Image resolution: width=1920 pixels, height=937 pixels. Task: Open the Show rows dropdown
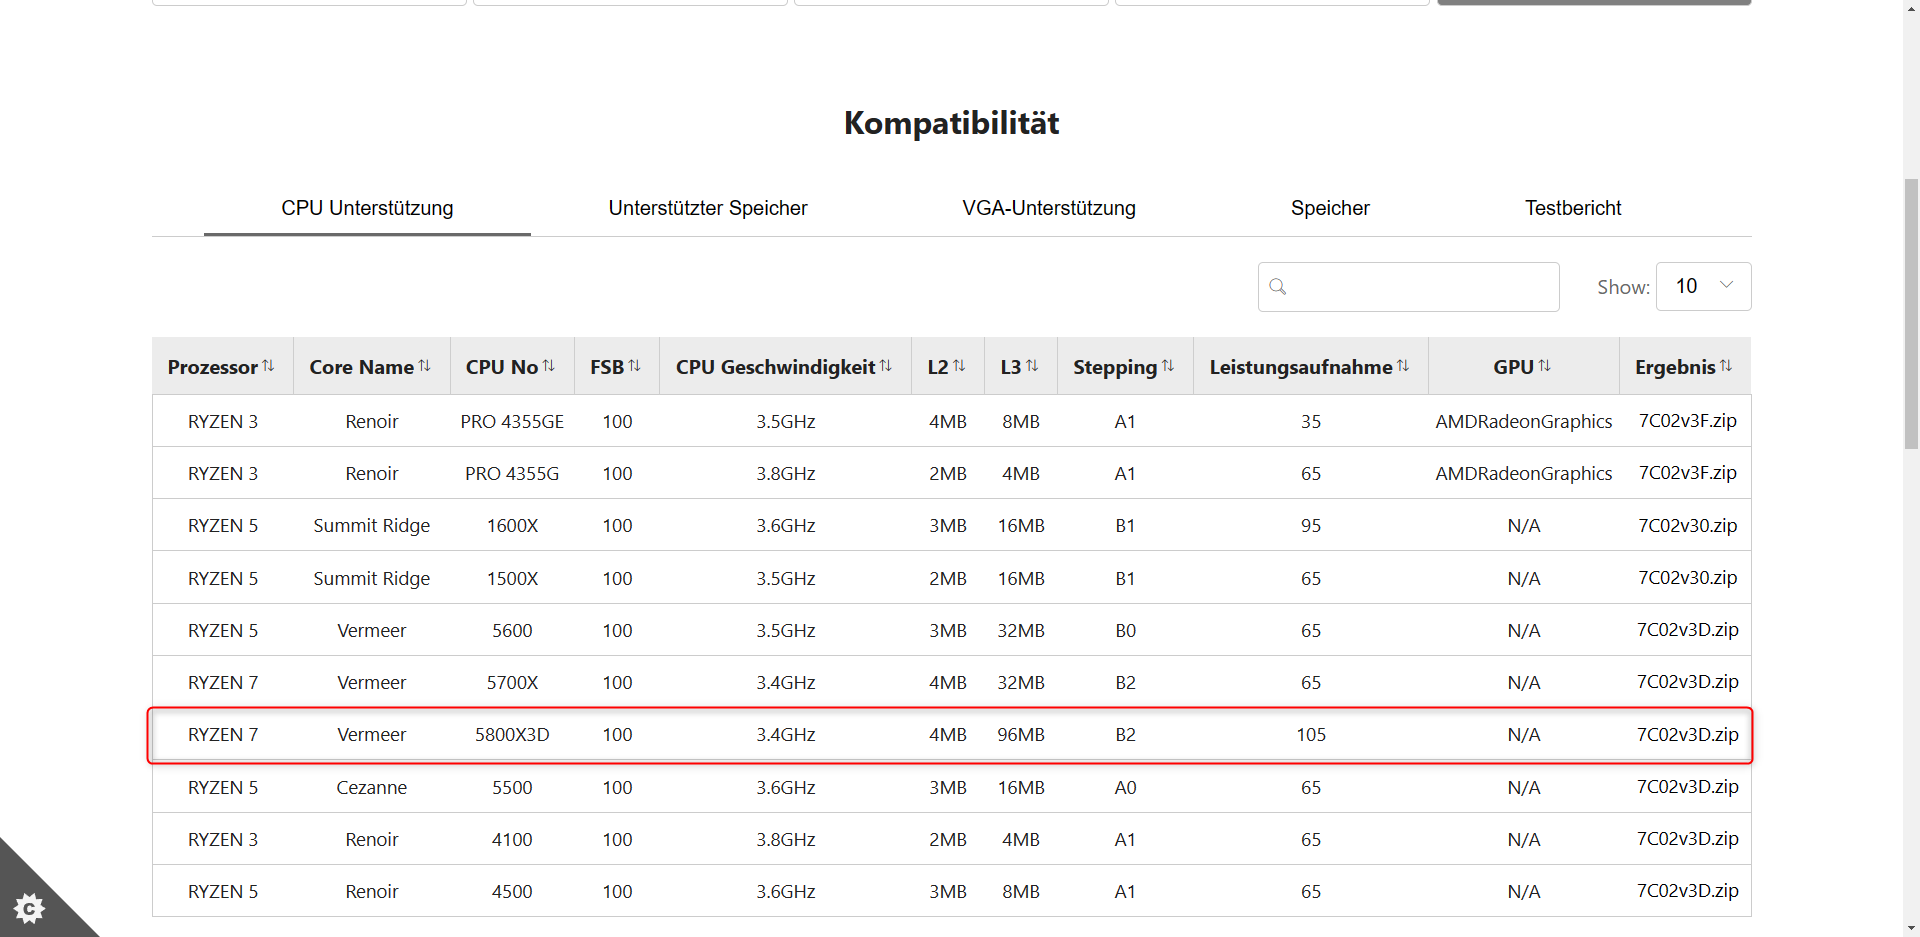click(1703, 286)
